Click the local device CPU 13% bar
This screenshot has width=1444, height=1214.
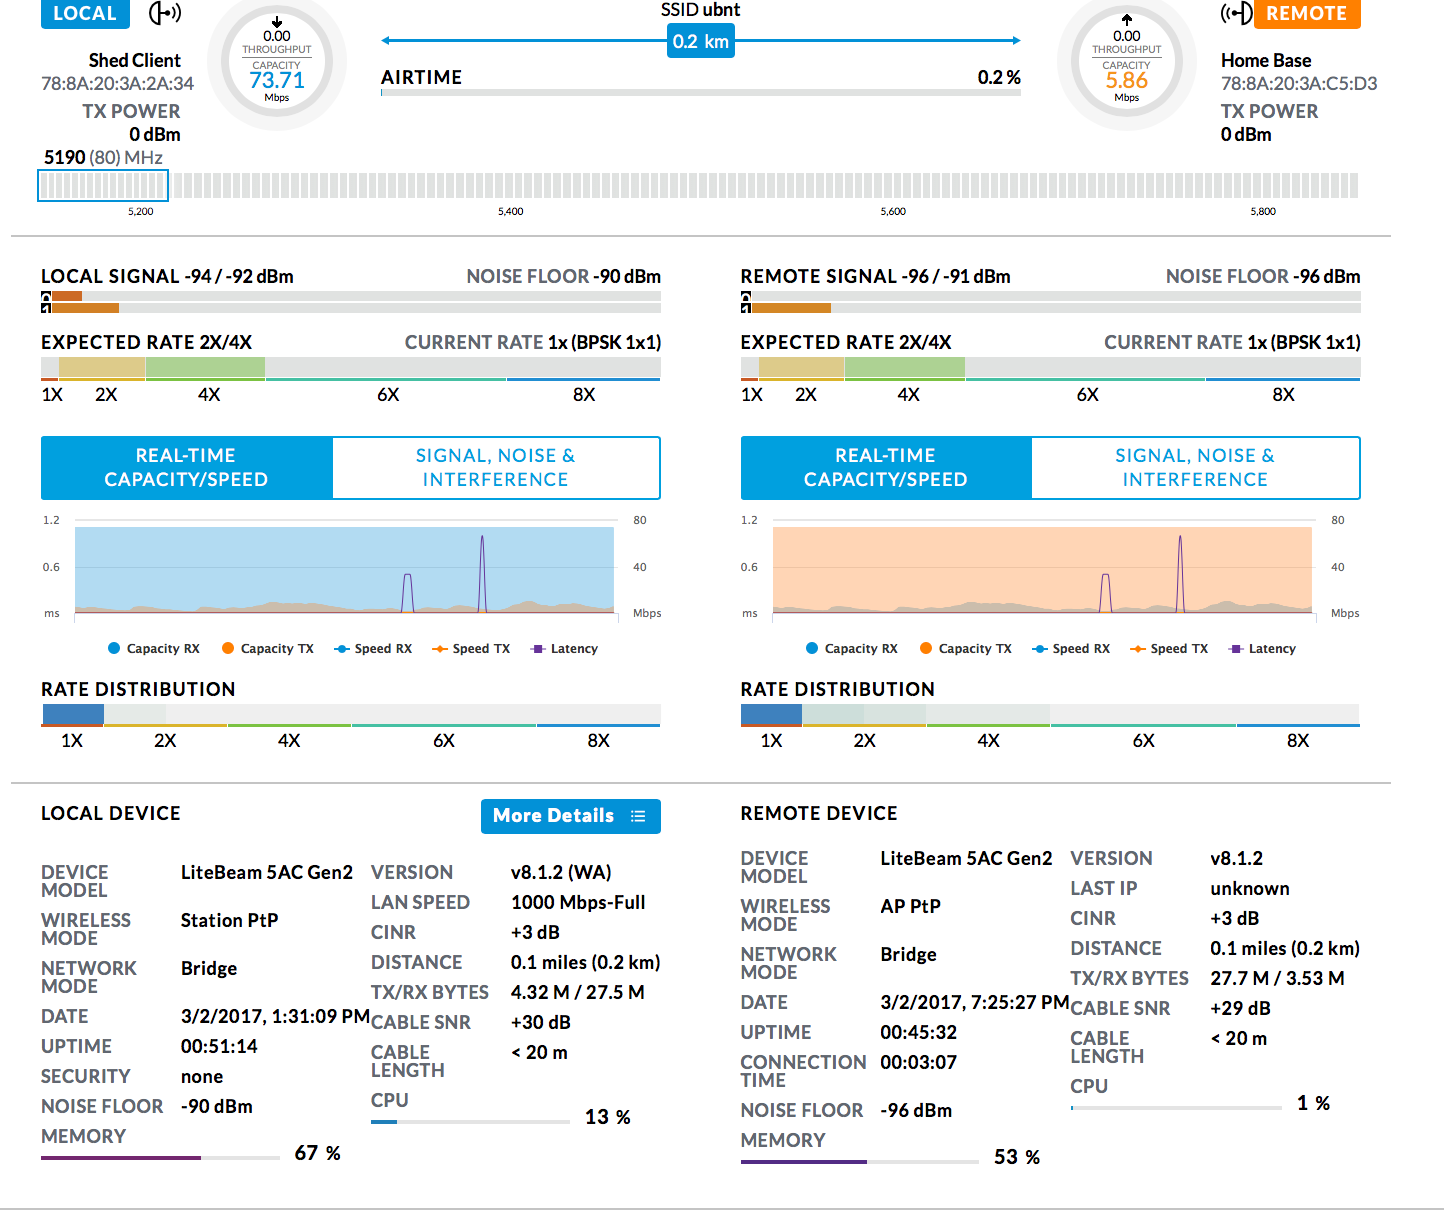click(470, 1122)
